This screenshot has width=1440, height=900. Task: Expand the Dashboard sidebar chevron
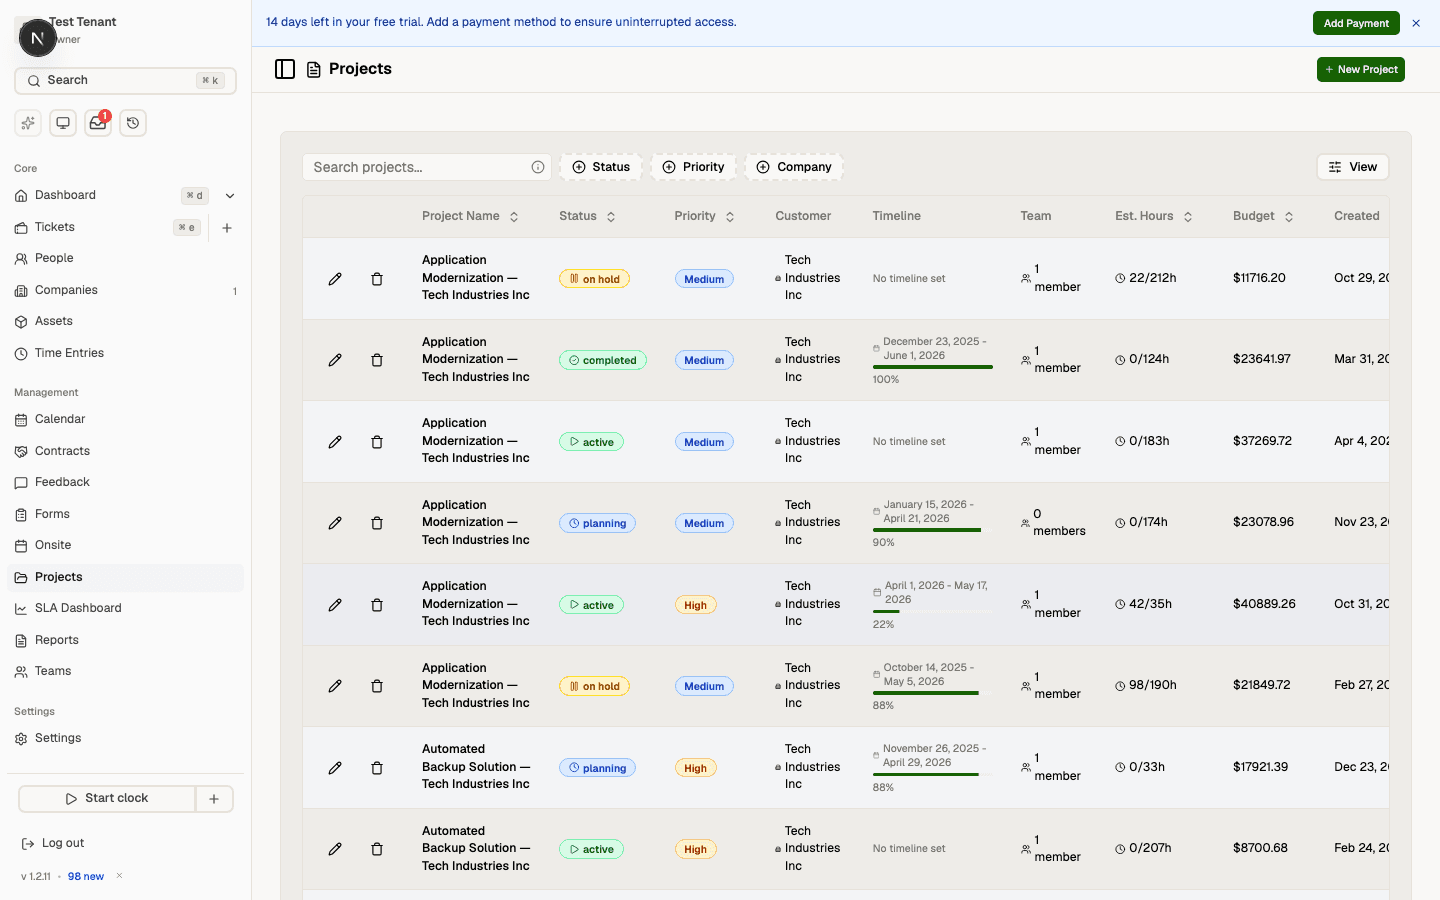229,195
